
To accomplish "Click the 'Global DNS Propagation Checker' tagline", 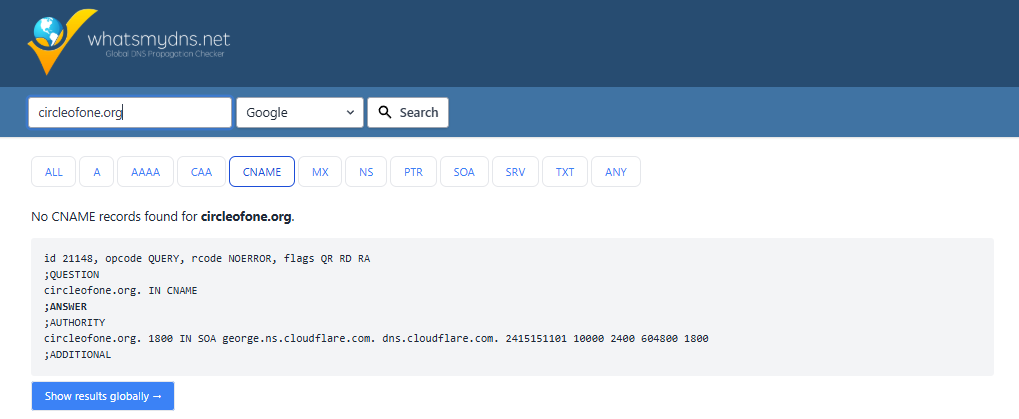I will pos(165,55).
